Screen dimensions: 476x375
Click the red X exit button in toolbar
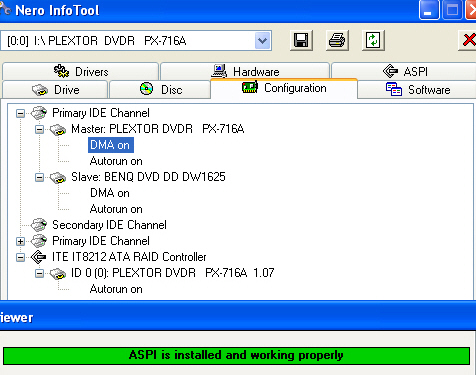pyautogui.click(x=468, y=40)
